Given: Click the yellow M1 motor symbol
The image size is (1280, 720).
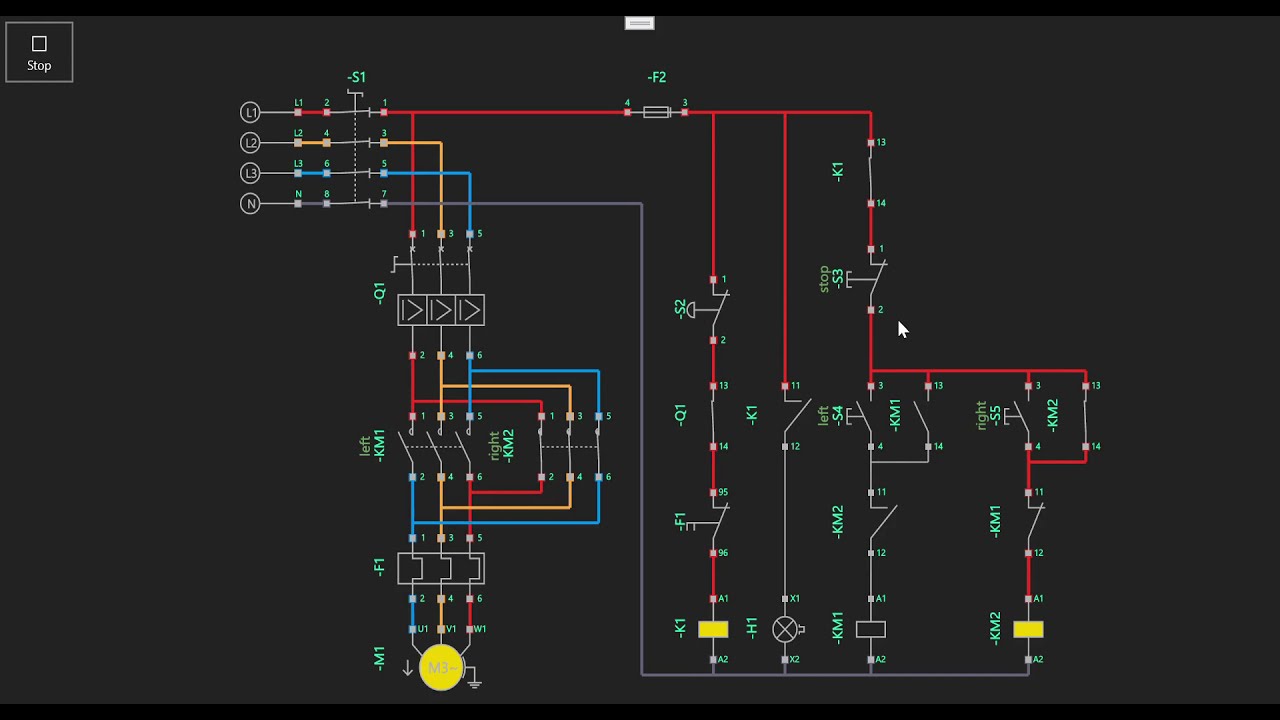Looking at the screenshot, I should pos(441,668).
